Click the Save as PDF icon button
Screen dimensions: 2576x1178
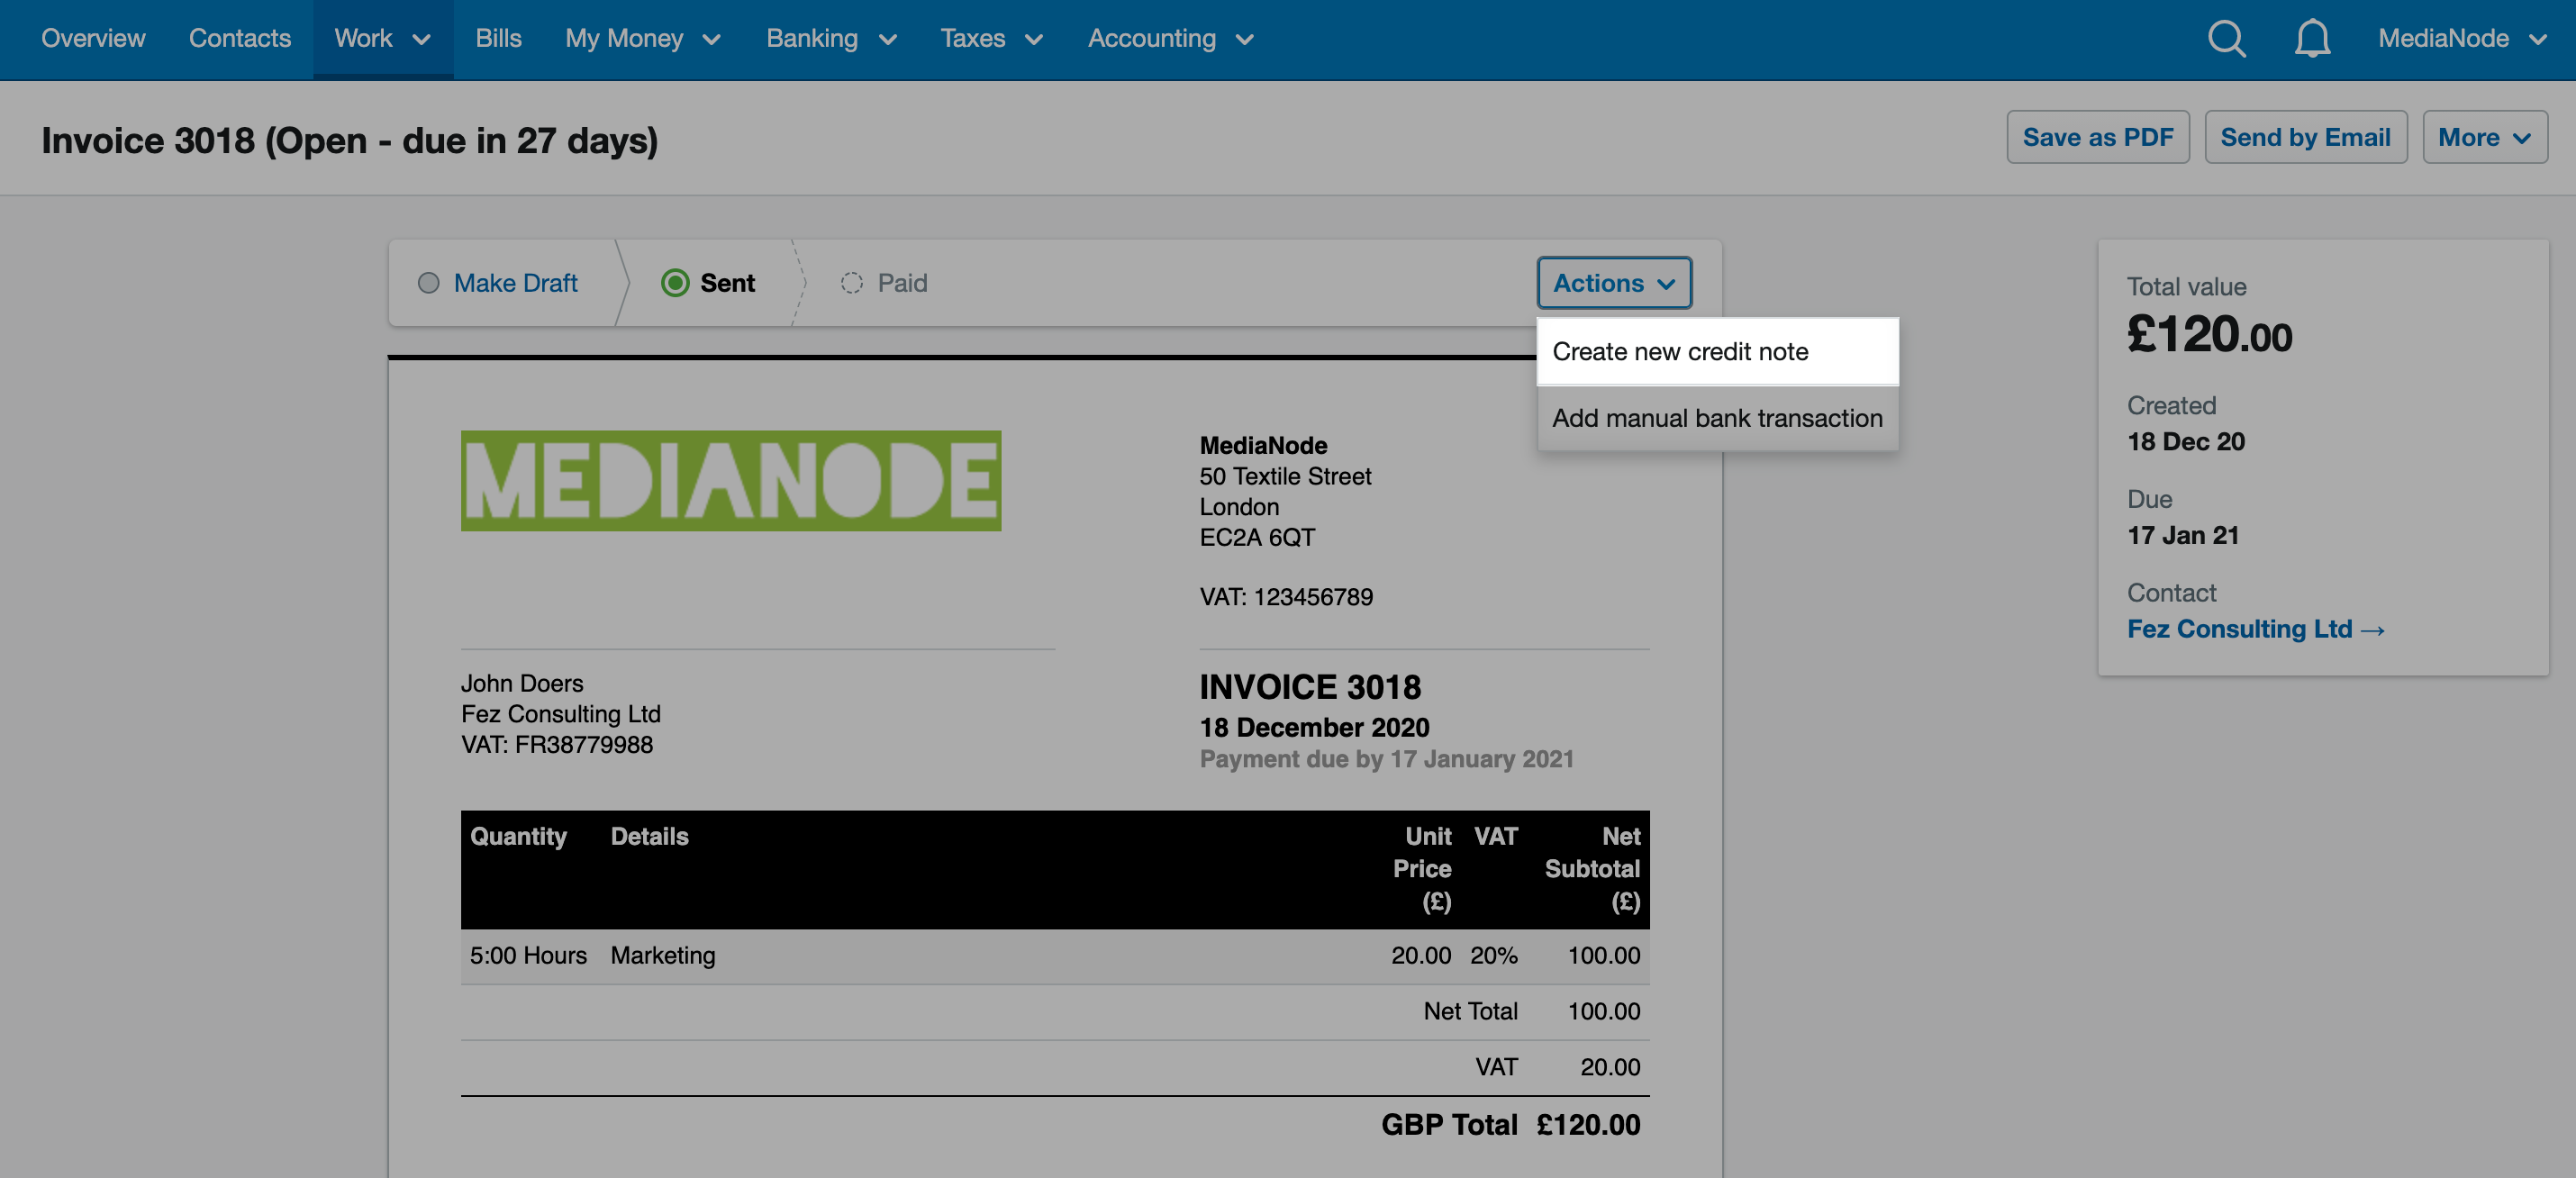coord(2098,136)
